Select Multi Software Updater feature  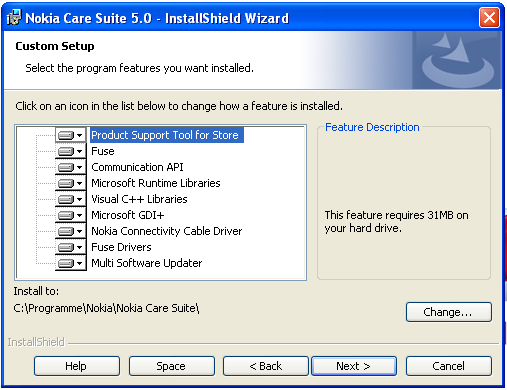[x=147, y=263]
